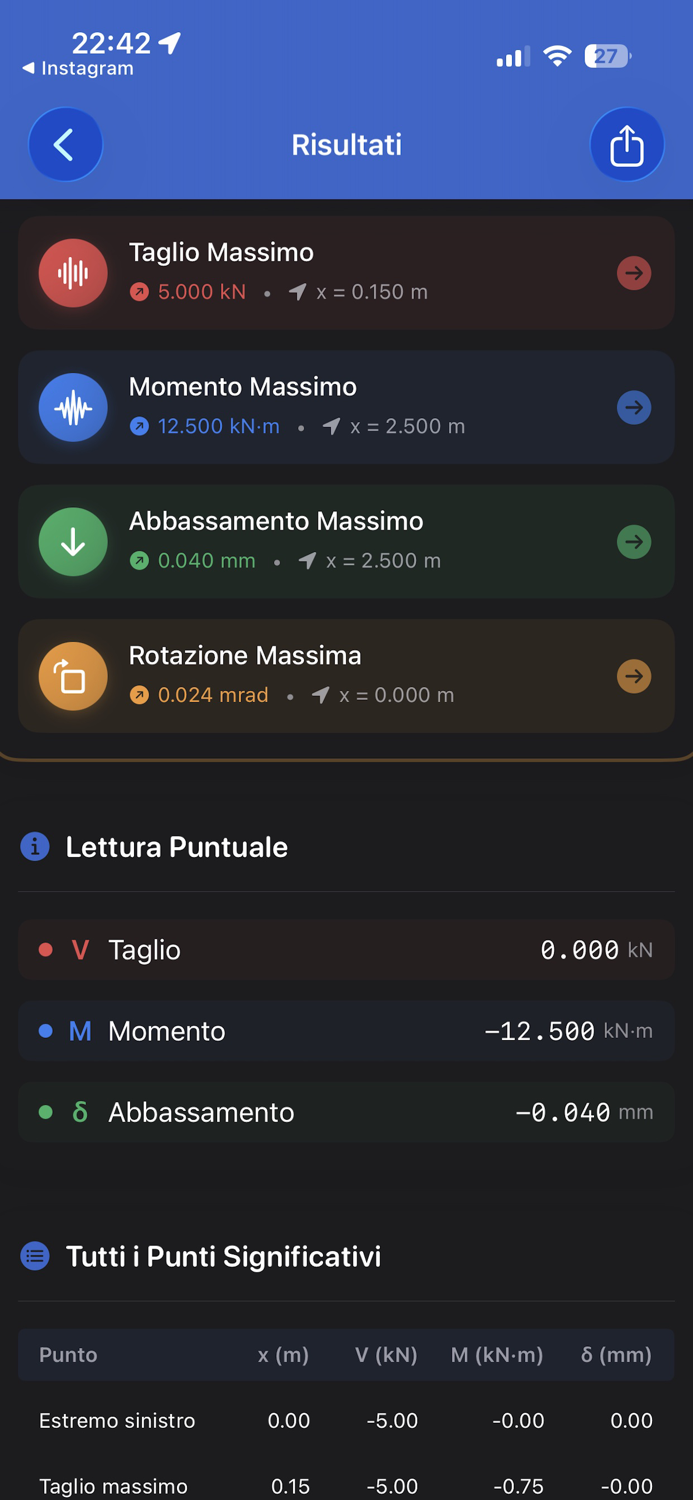Tap the orange Rotazione Massima rotation icon
The image size is (693, 1500).
[x=72, y=676]
